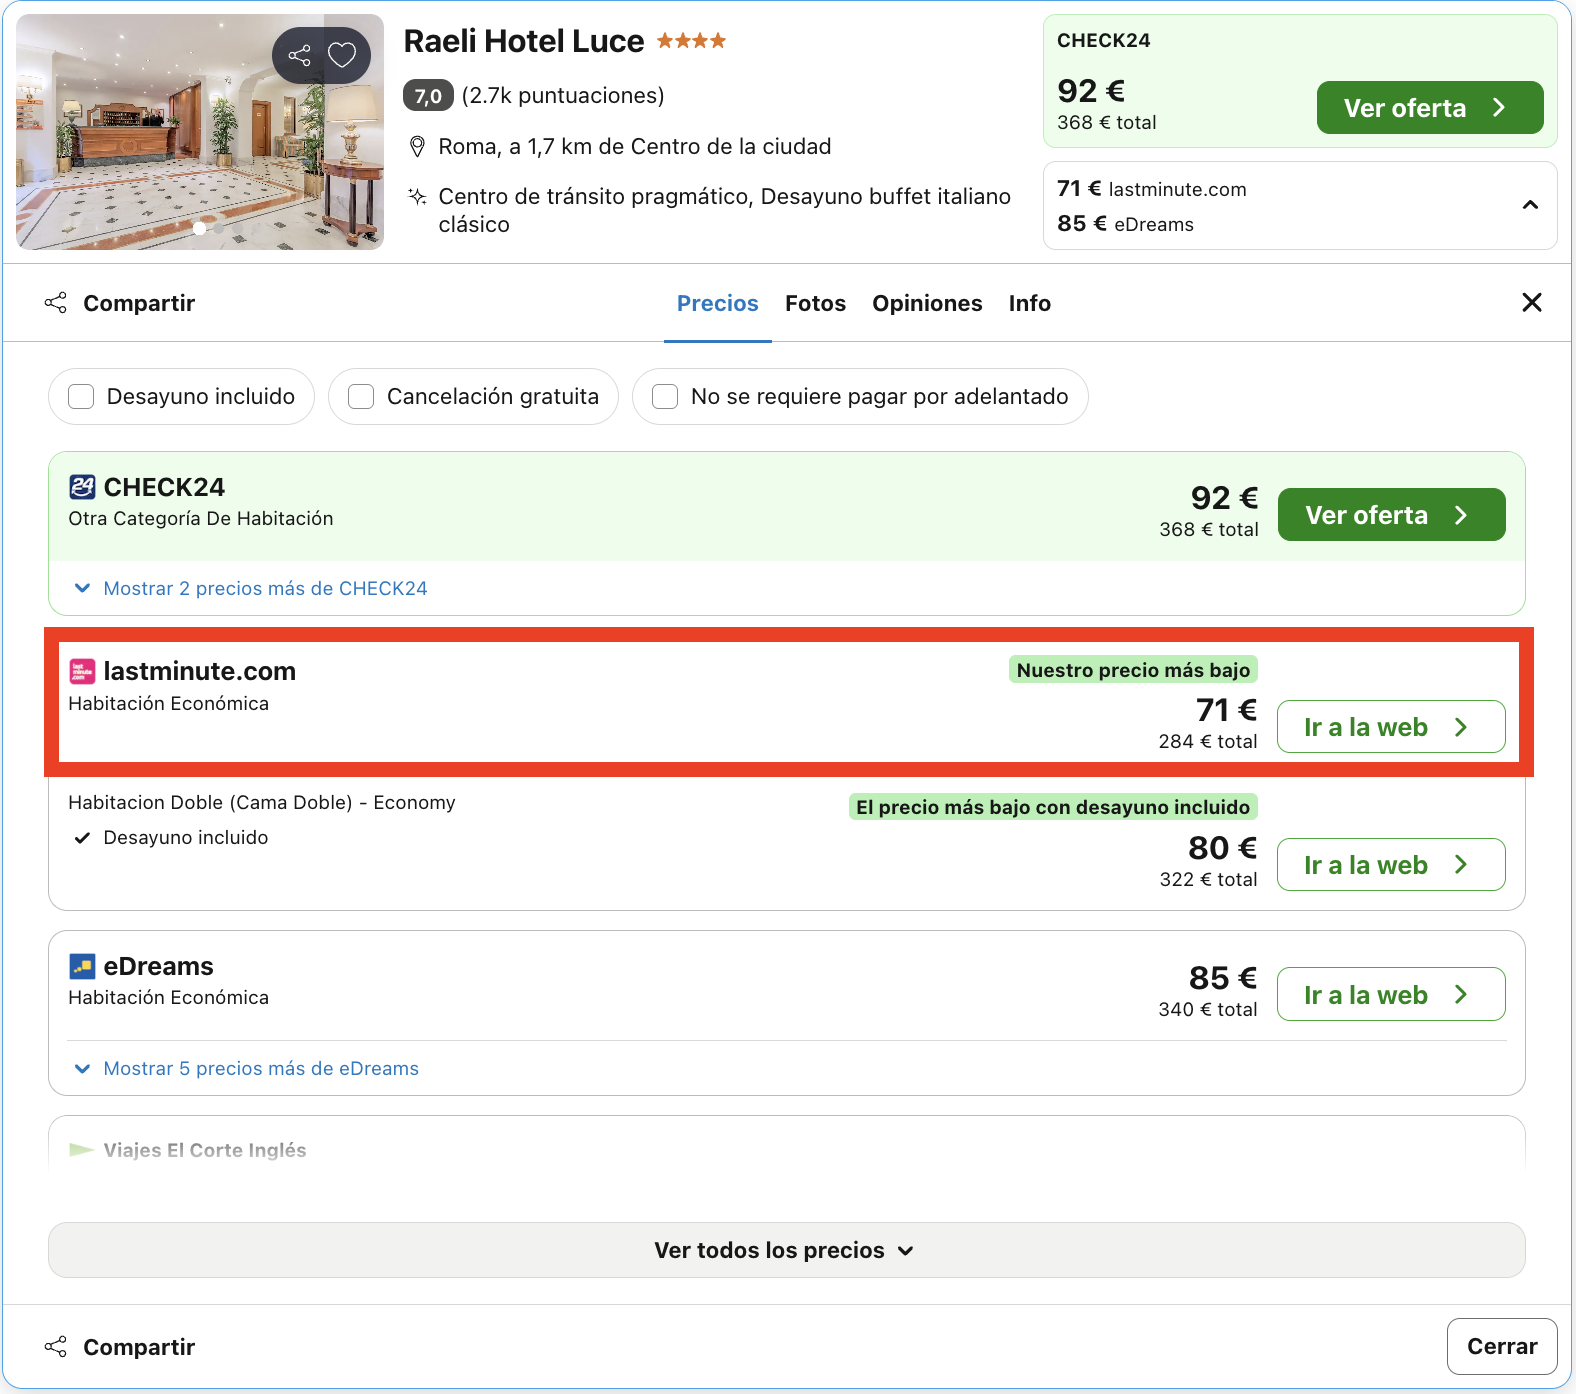Click the sparkle highlights icon
The image size is (1576, 1394).
[418, 196]
